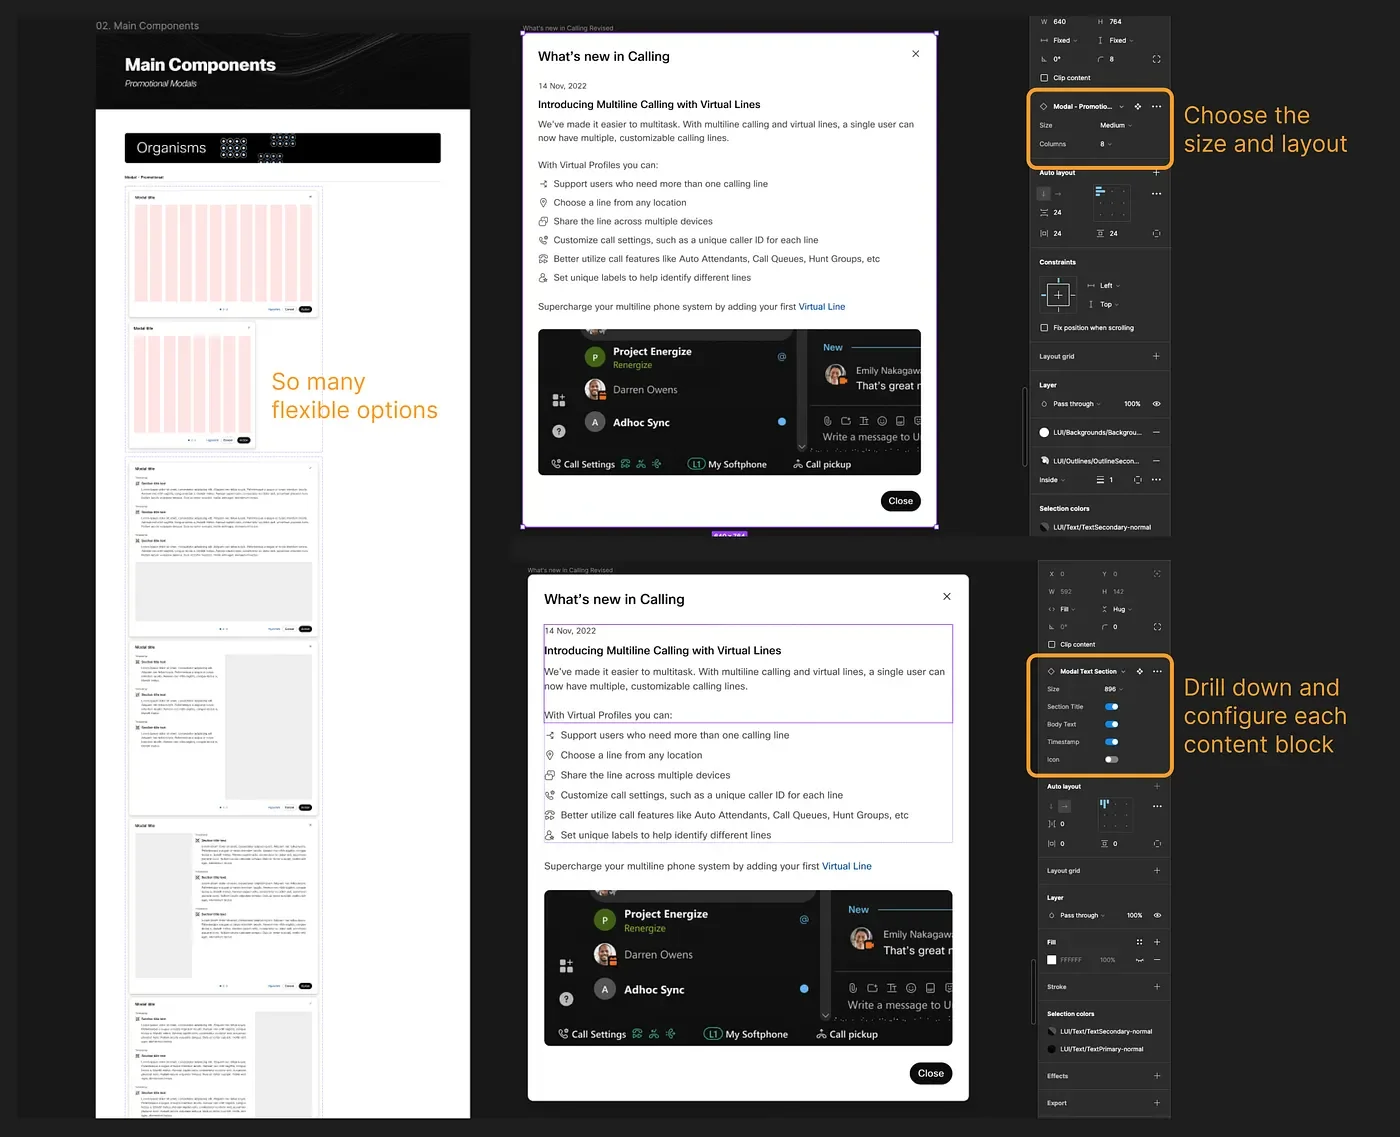Open stroke advanced options next to Inside row
This screenshot has width=1400, height=1137.
tap(1157, 480)
